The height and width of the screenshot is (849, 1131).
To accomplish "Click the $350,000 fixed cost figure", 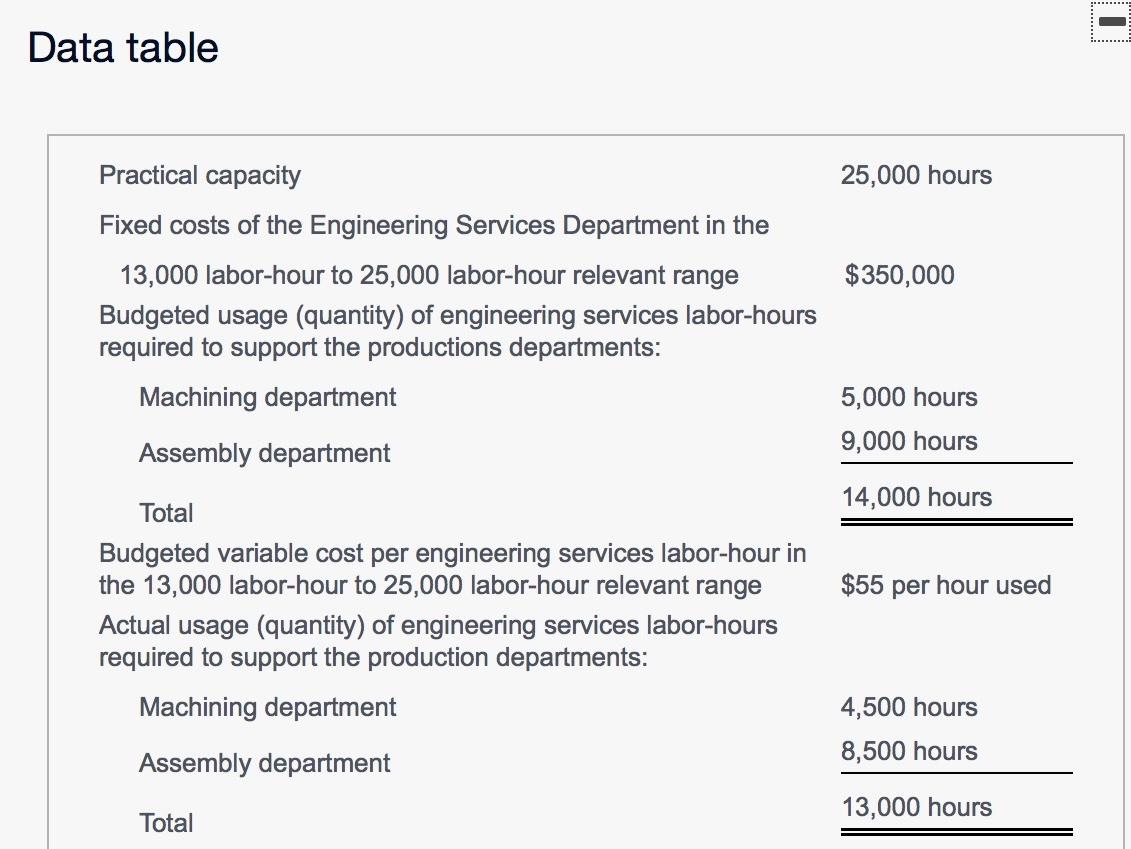I will [x=899, y=274].
